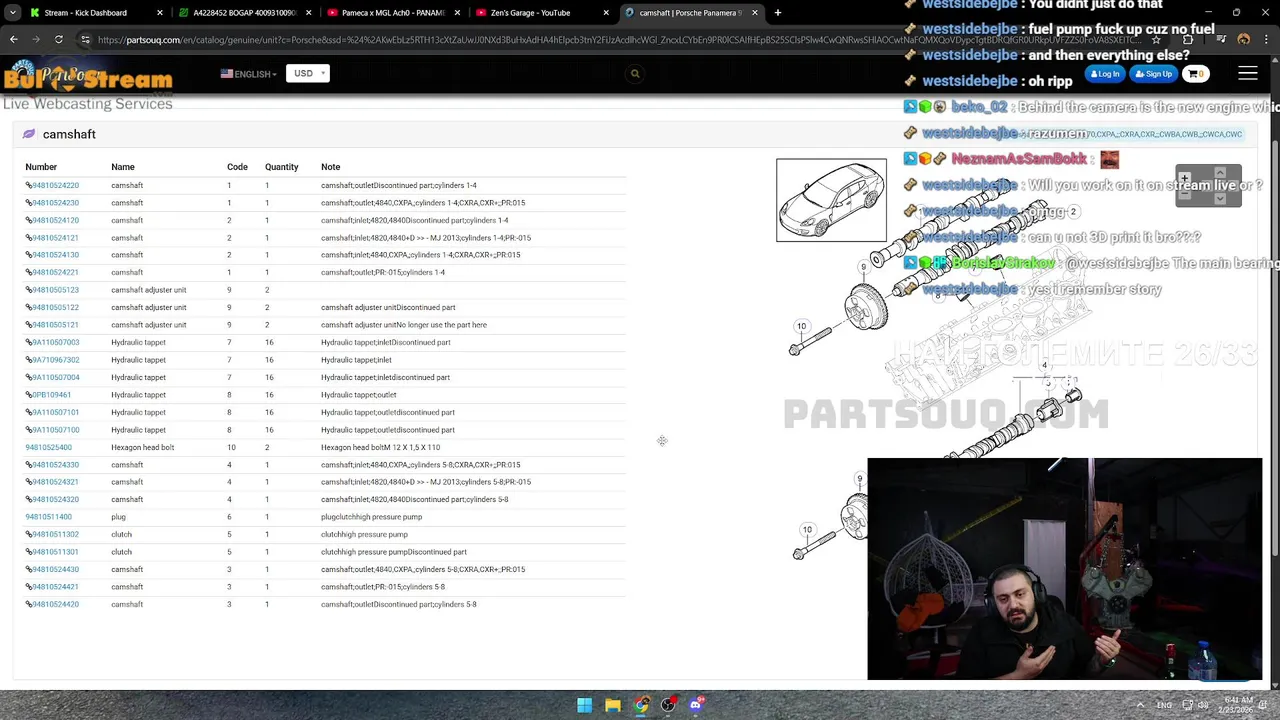Click note 'camshaft adjuster unitNo longer use the part here'

[x=404, y=325]
